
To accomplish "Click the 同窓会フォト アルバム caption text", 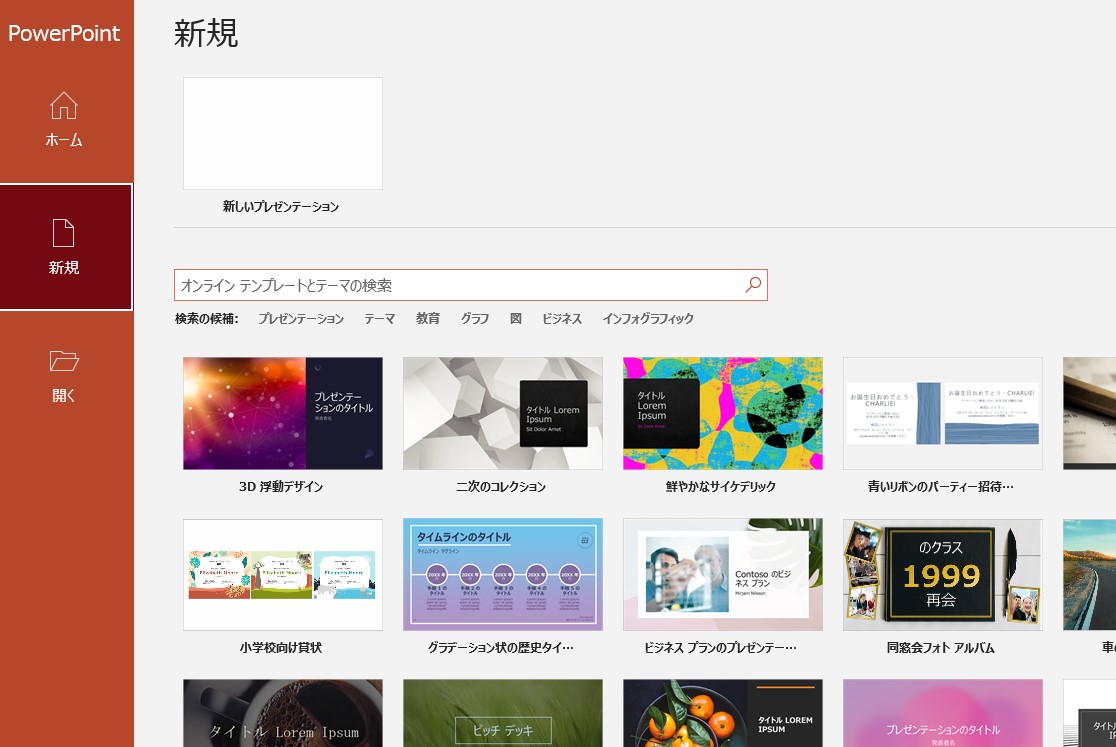I will click(x=940, y=648).
